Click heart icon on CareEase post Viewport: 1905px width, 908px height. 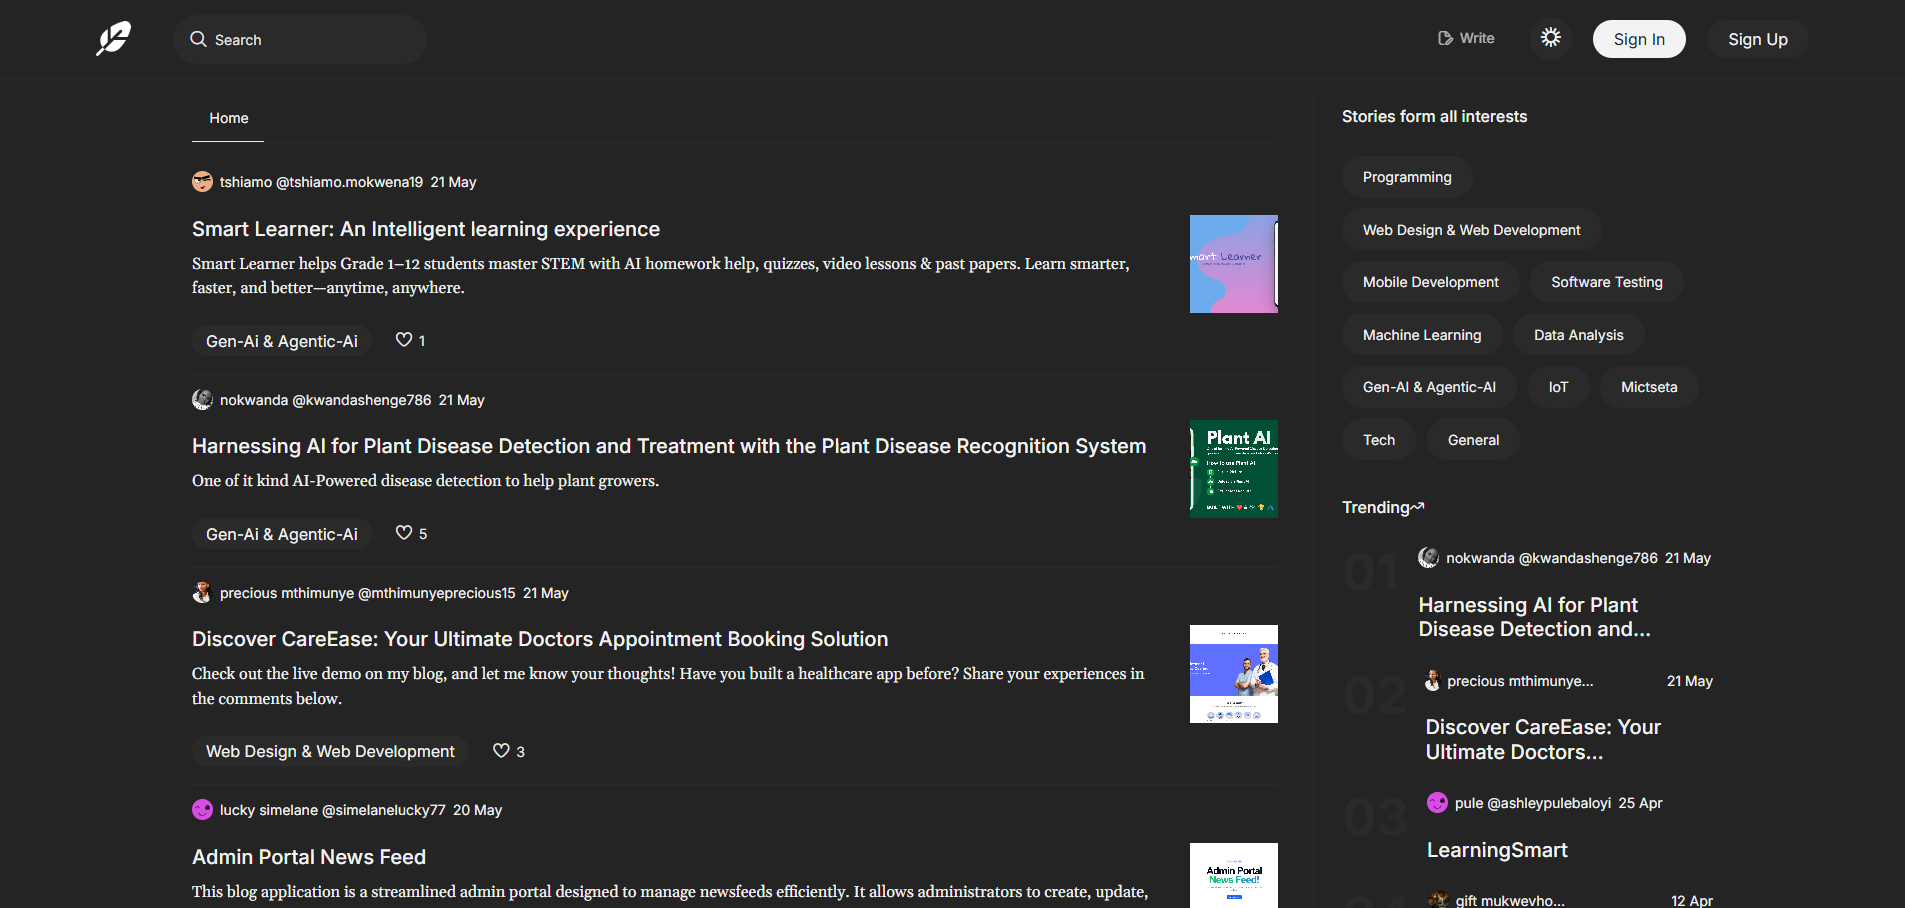click(501, 751)
